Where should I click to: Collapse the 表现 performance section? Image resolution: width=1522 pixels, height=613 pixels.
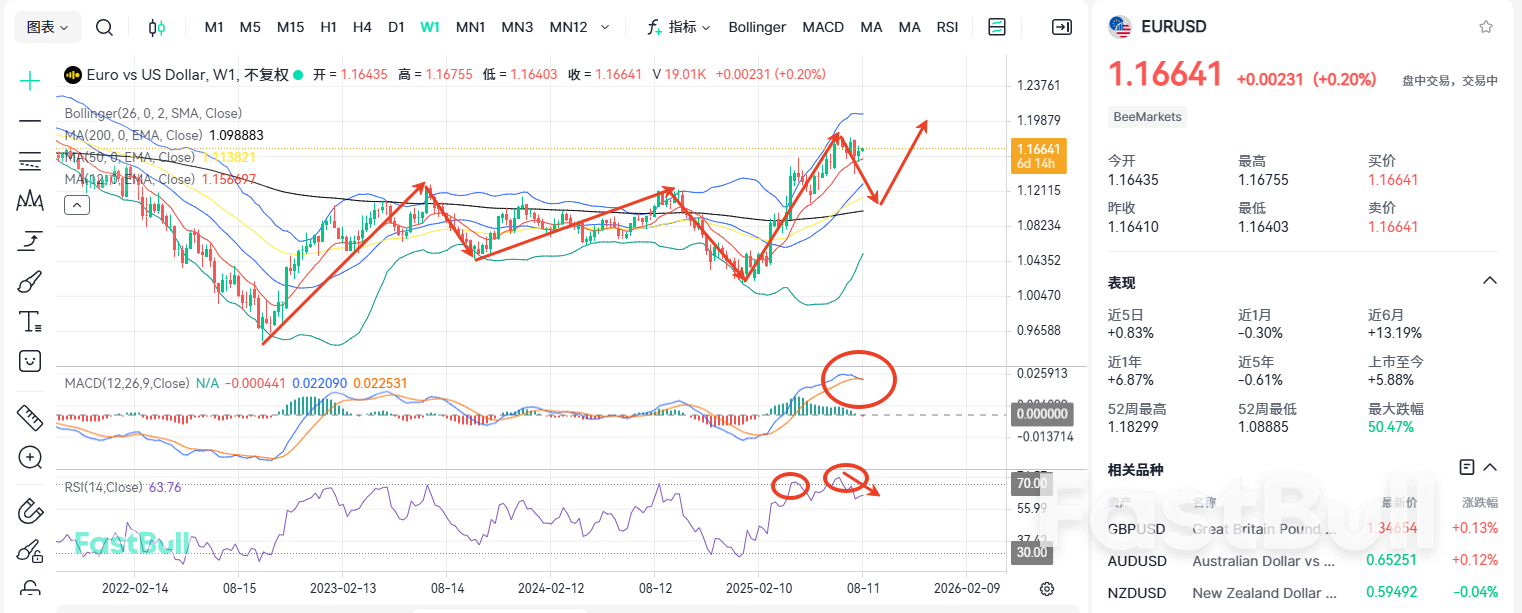pos(1488,282)
